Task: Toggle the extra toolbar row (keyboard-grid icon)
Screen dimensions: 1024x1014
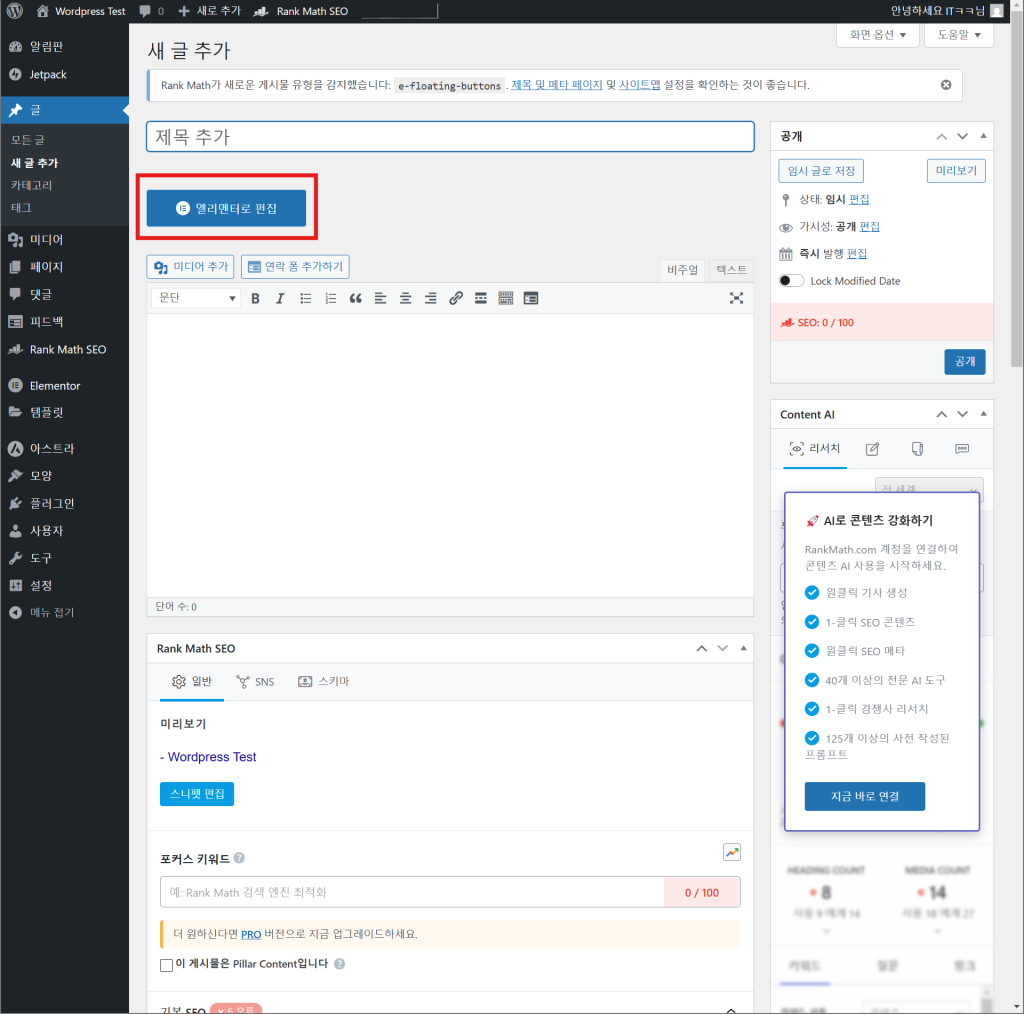Action: click(x=505, y=298)
